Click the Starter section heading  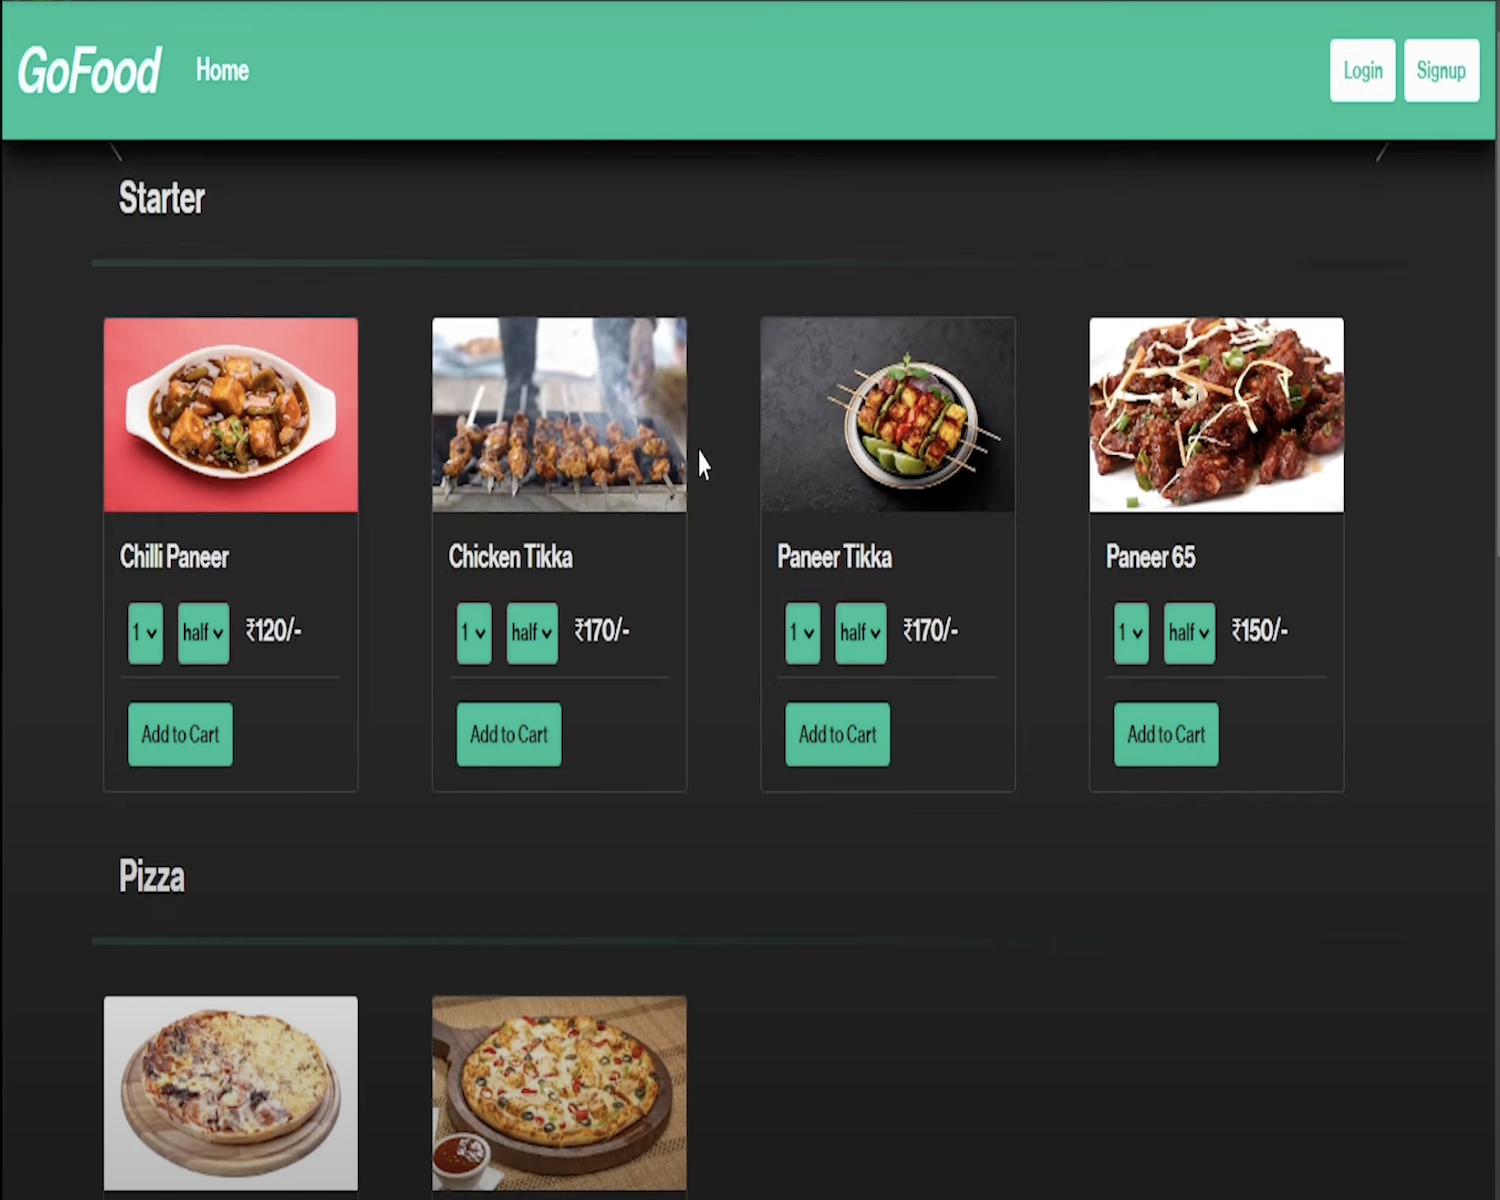coord(162,198)
